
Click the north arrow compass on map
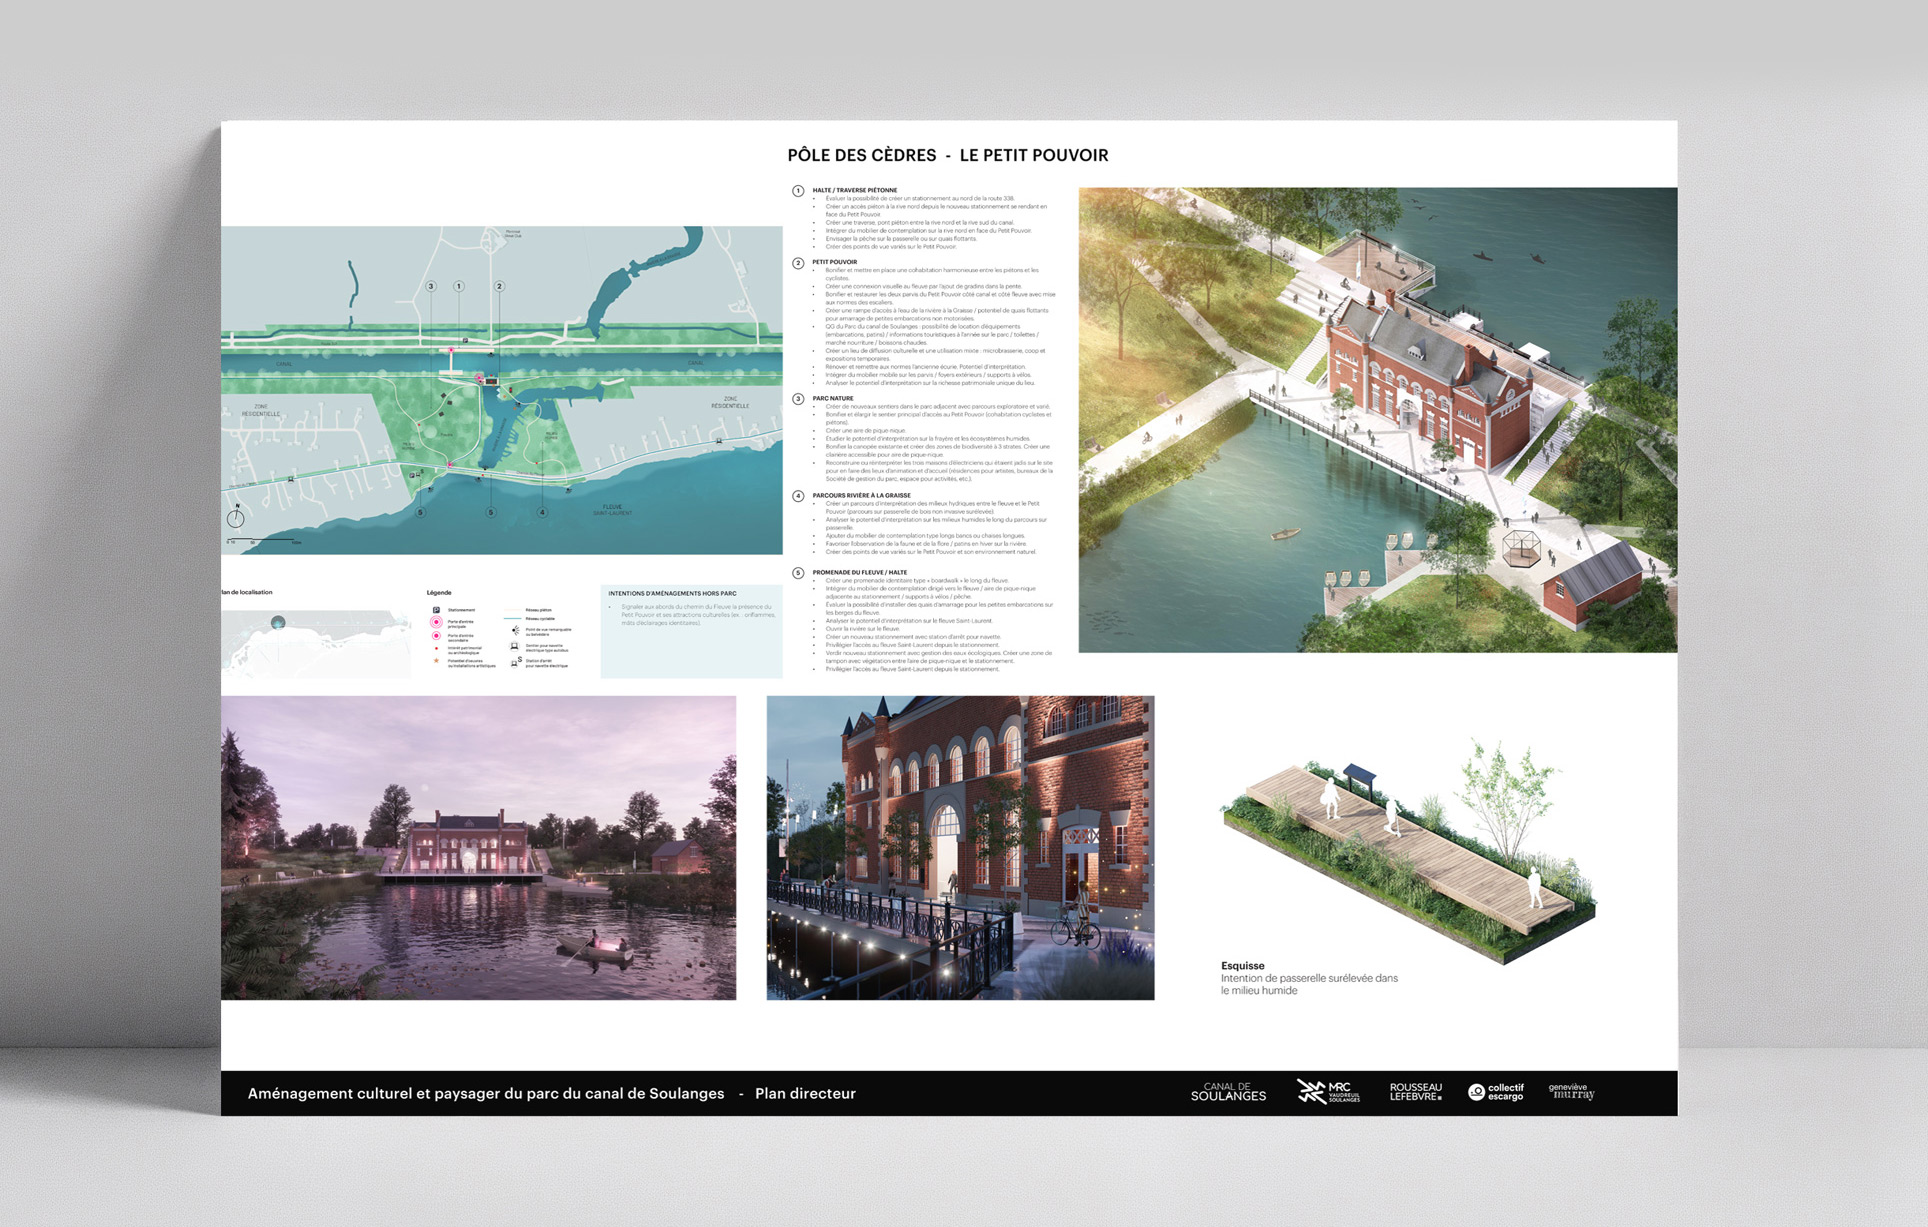pyautogui.click(x=236, y=517)
